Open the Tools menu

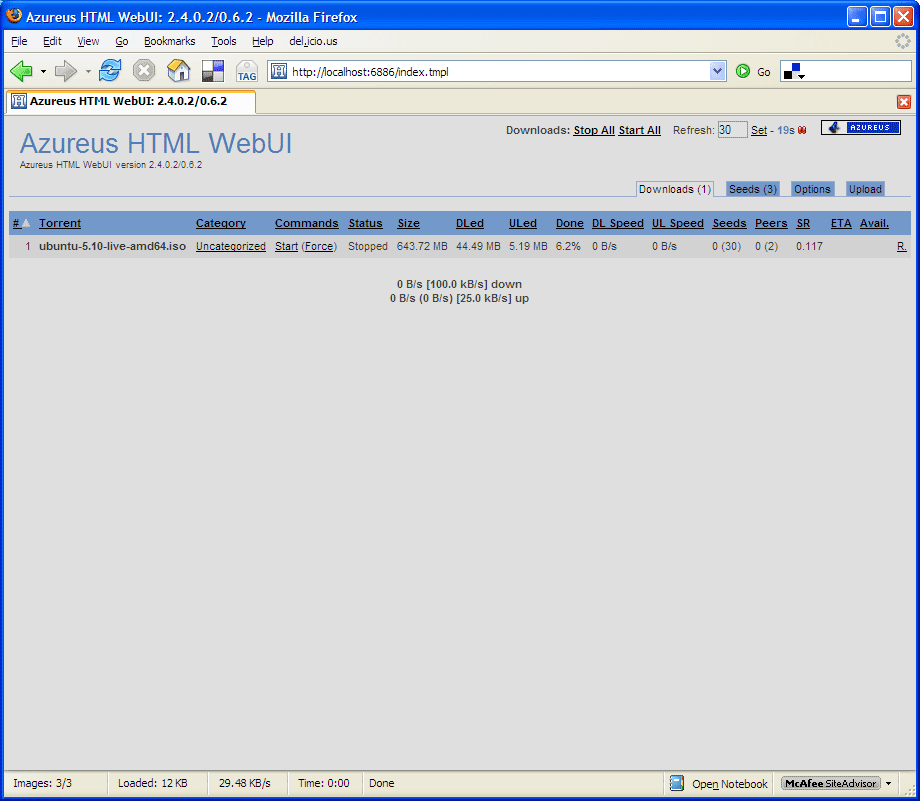(224, 41)
